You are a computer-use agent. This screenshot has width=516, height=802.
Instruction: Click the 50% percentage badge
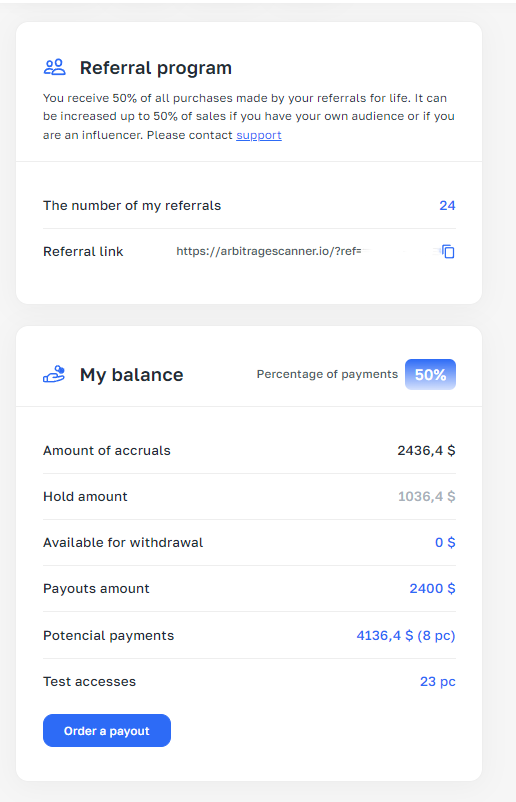(430, 374)
